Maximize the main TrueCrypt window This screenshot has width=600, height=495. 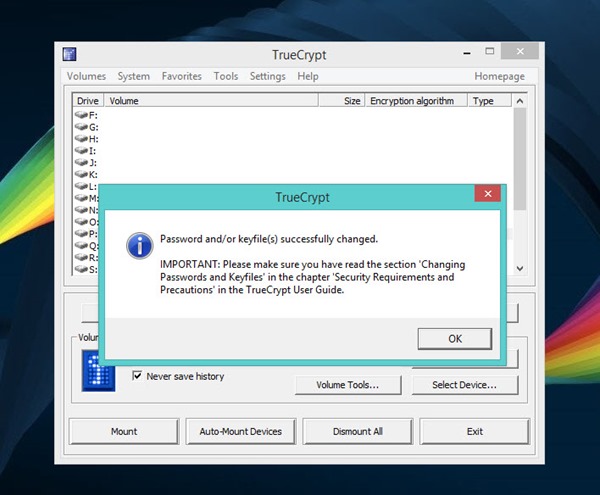tap(490, 51)
